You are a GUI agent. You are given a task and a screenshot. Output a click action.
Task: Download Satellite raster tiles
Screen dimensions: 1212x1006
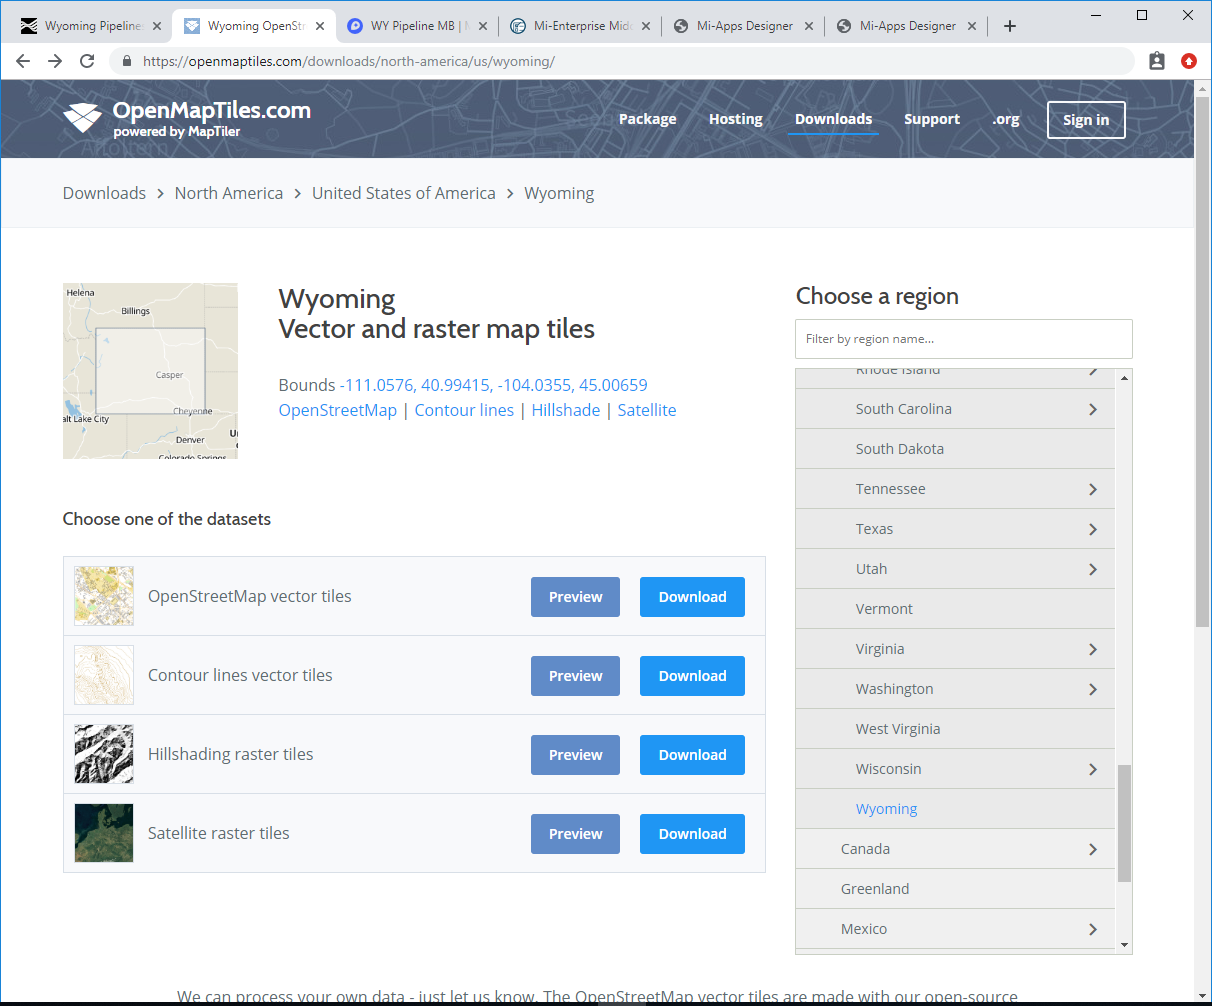693,834
